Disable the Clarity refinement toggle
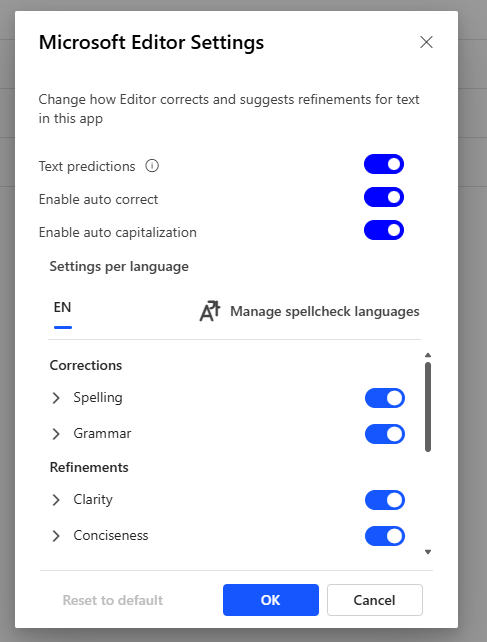 tap(385, 500)
